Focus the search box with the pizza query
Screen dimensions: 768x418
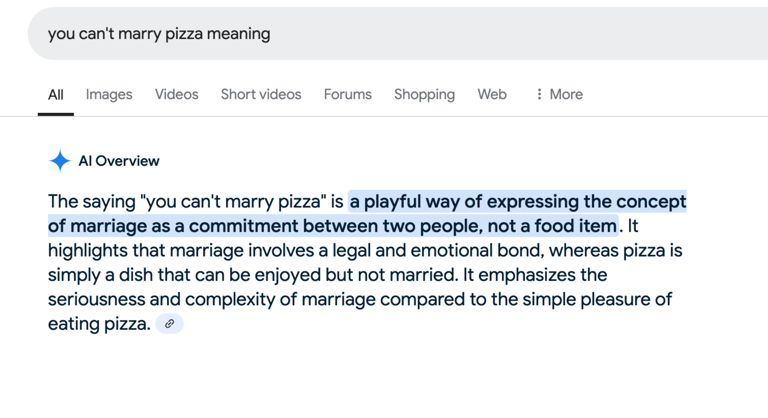pyautogui.click(x=400, y=34)
